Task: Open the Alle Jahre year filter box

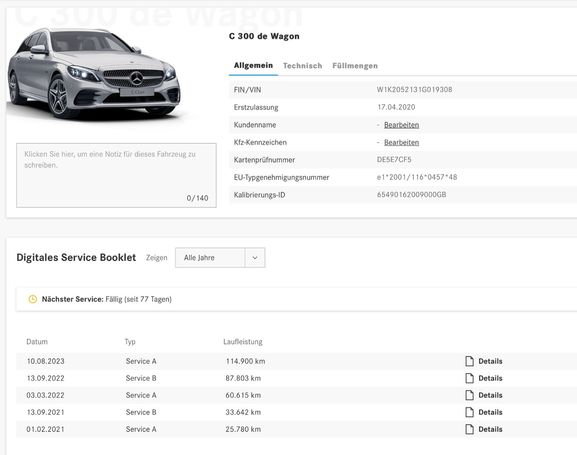Action: pyautogui.click(x=220, y=258)
